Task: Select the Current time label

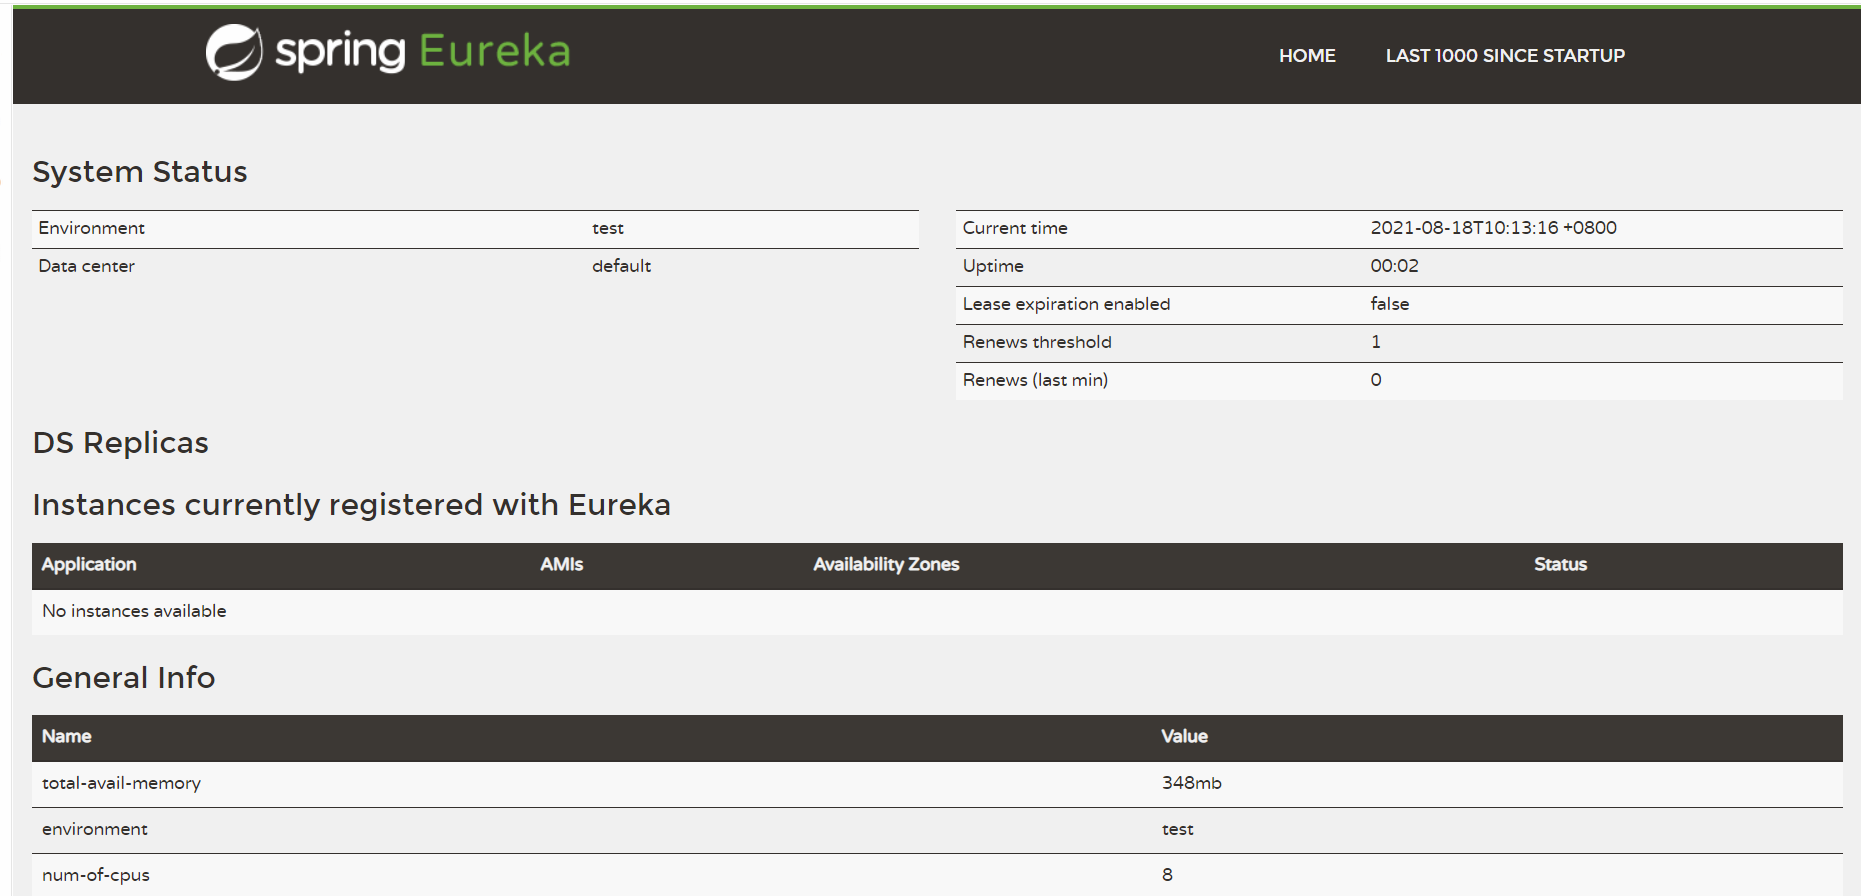Action: (x=1015, y=228)
